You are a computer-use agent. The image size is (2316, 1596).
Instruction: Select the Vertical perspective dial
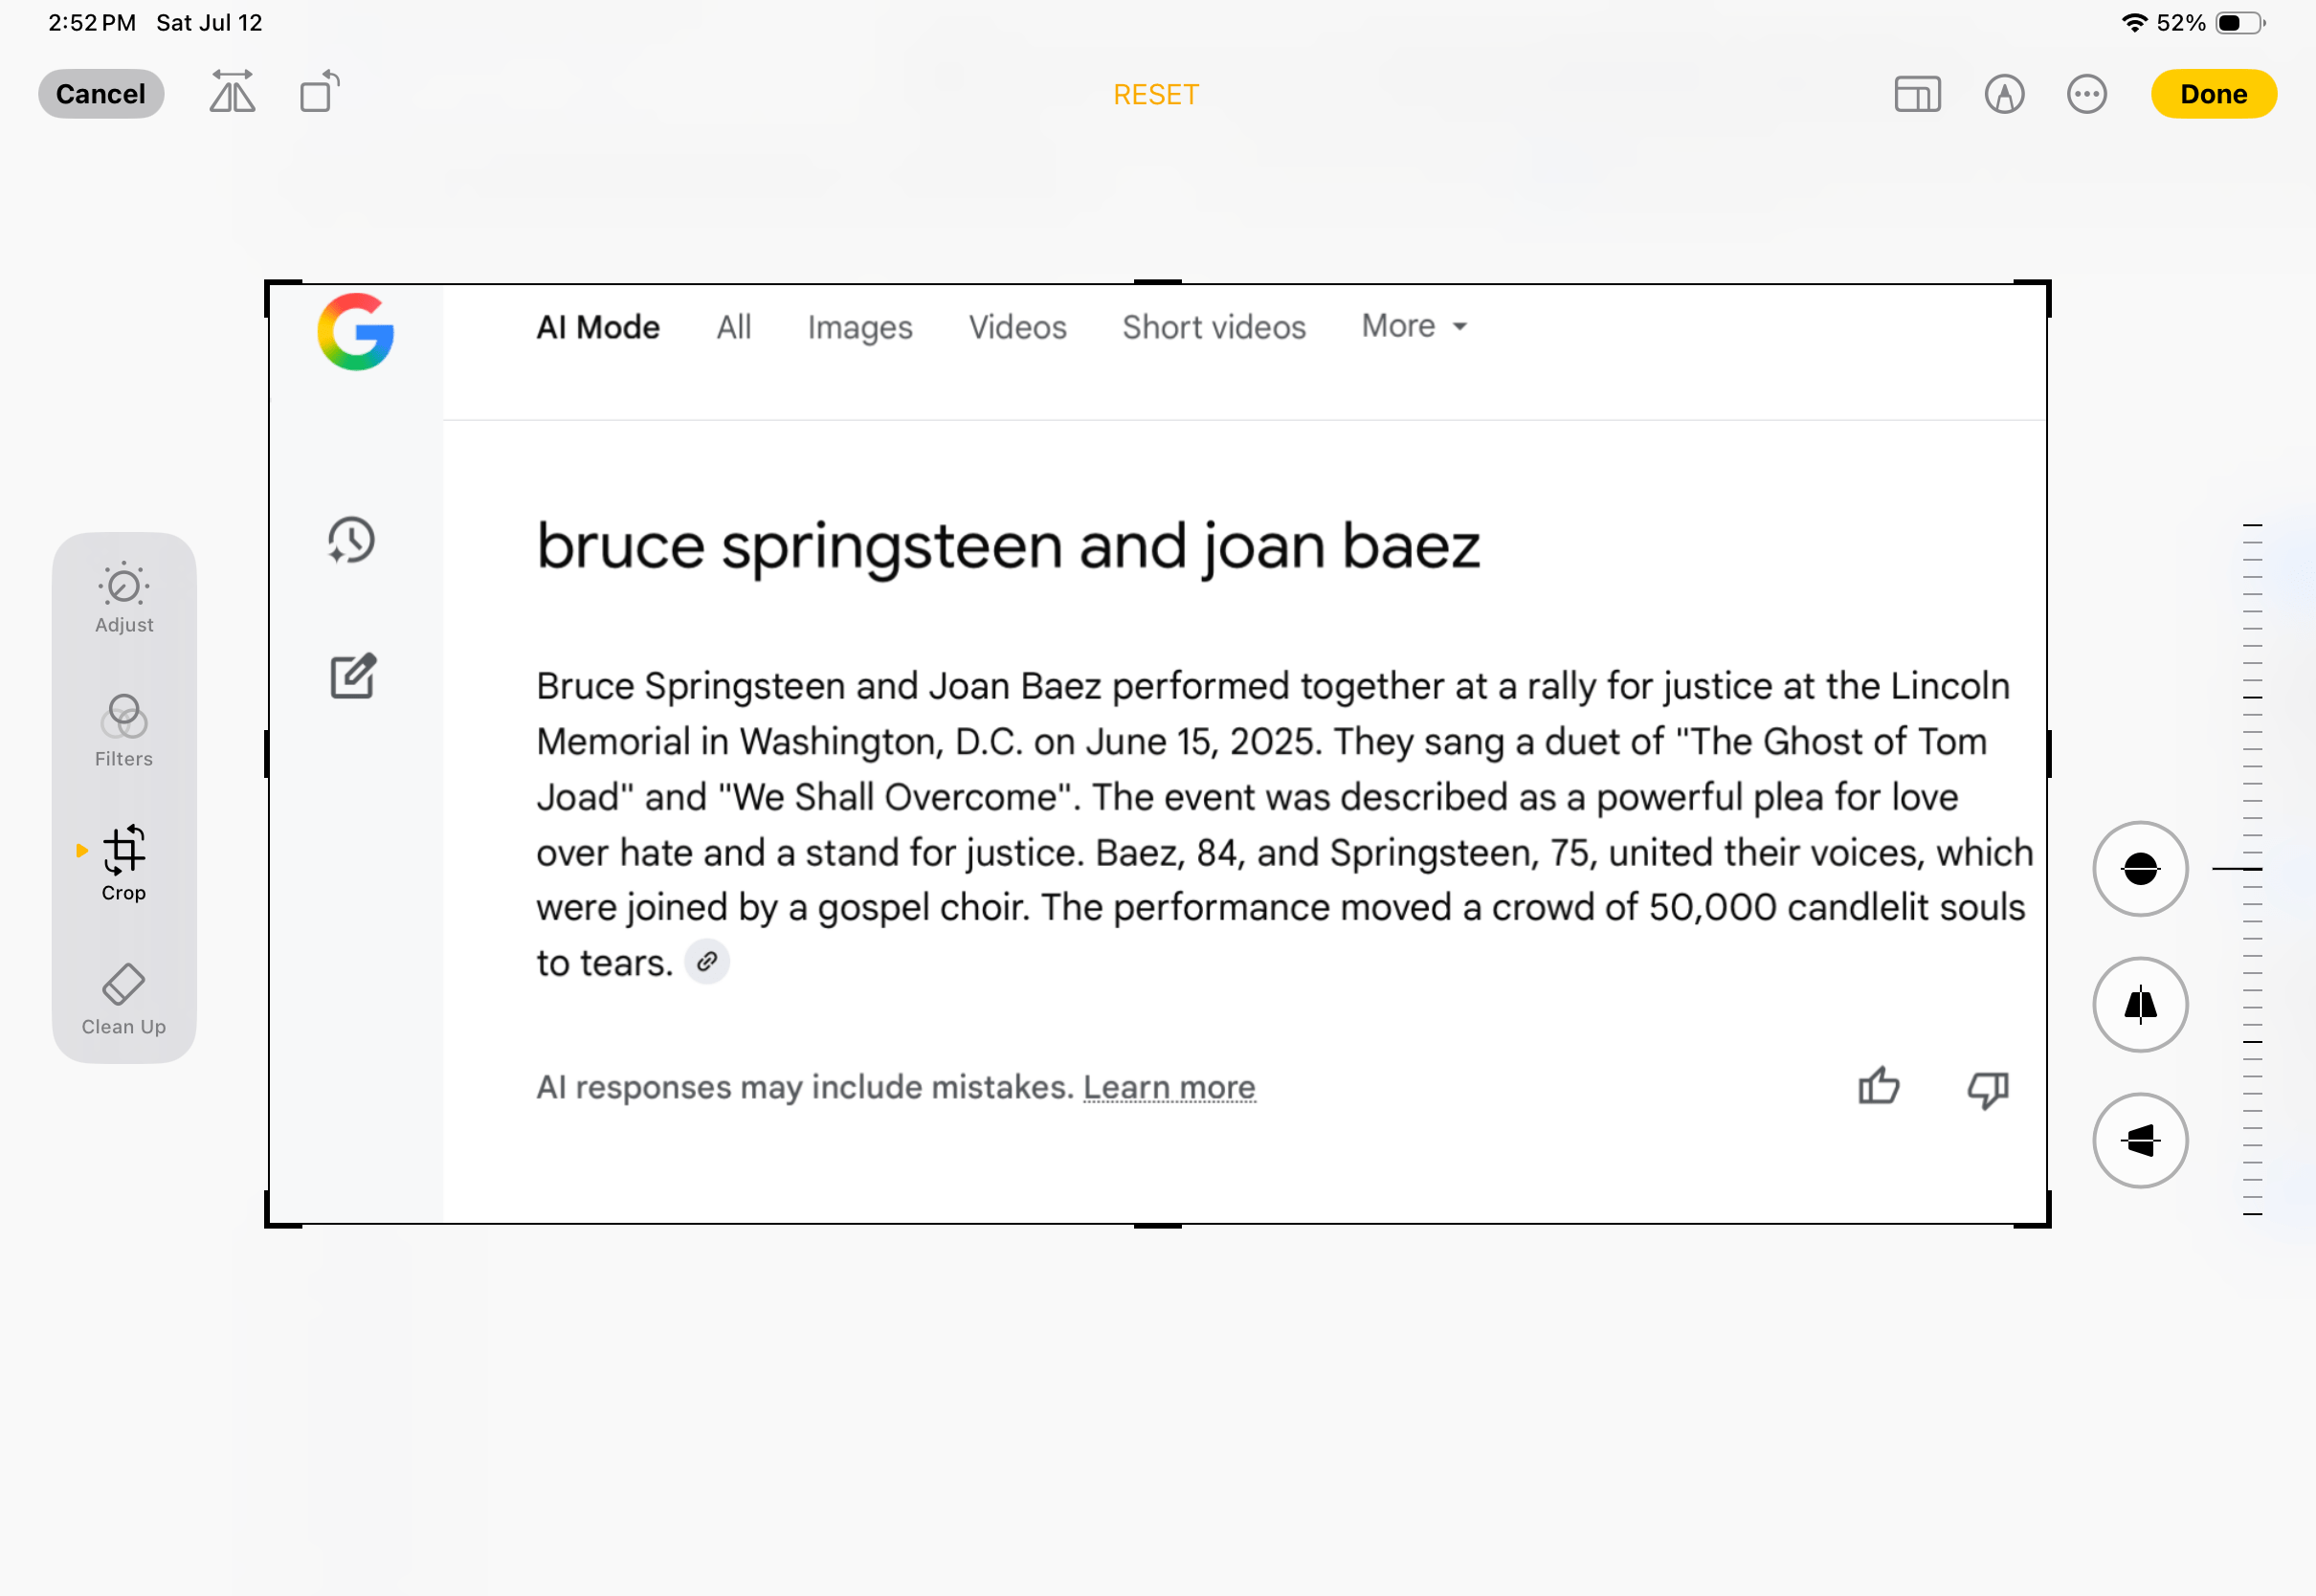[x=2139, y=1004]
